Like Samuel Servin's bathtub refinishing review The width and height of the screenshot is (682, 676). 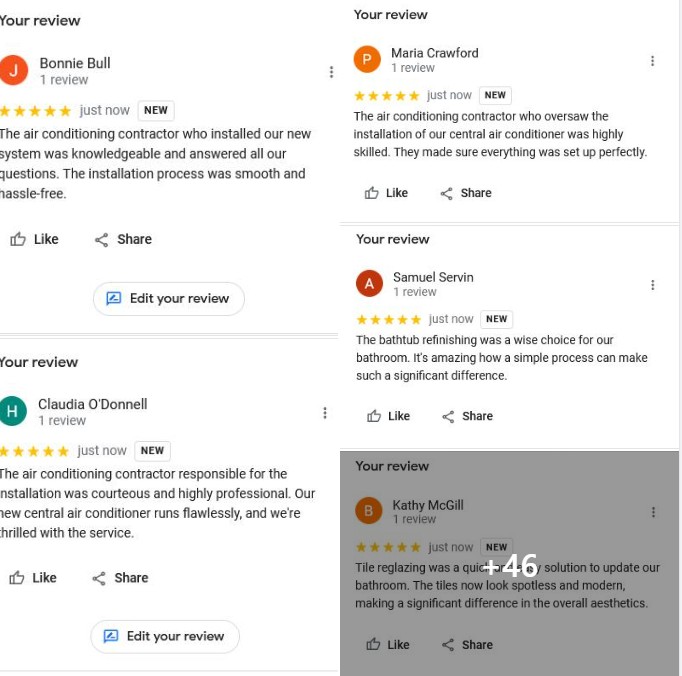(388, 416)
